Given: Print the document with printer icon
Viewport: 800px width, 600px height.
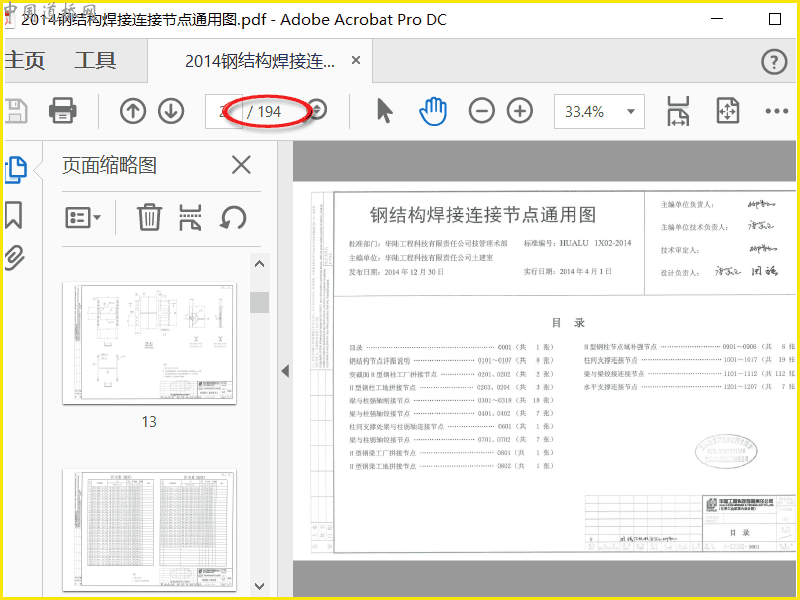Looking at the screenshot, I should 63,111.
